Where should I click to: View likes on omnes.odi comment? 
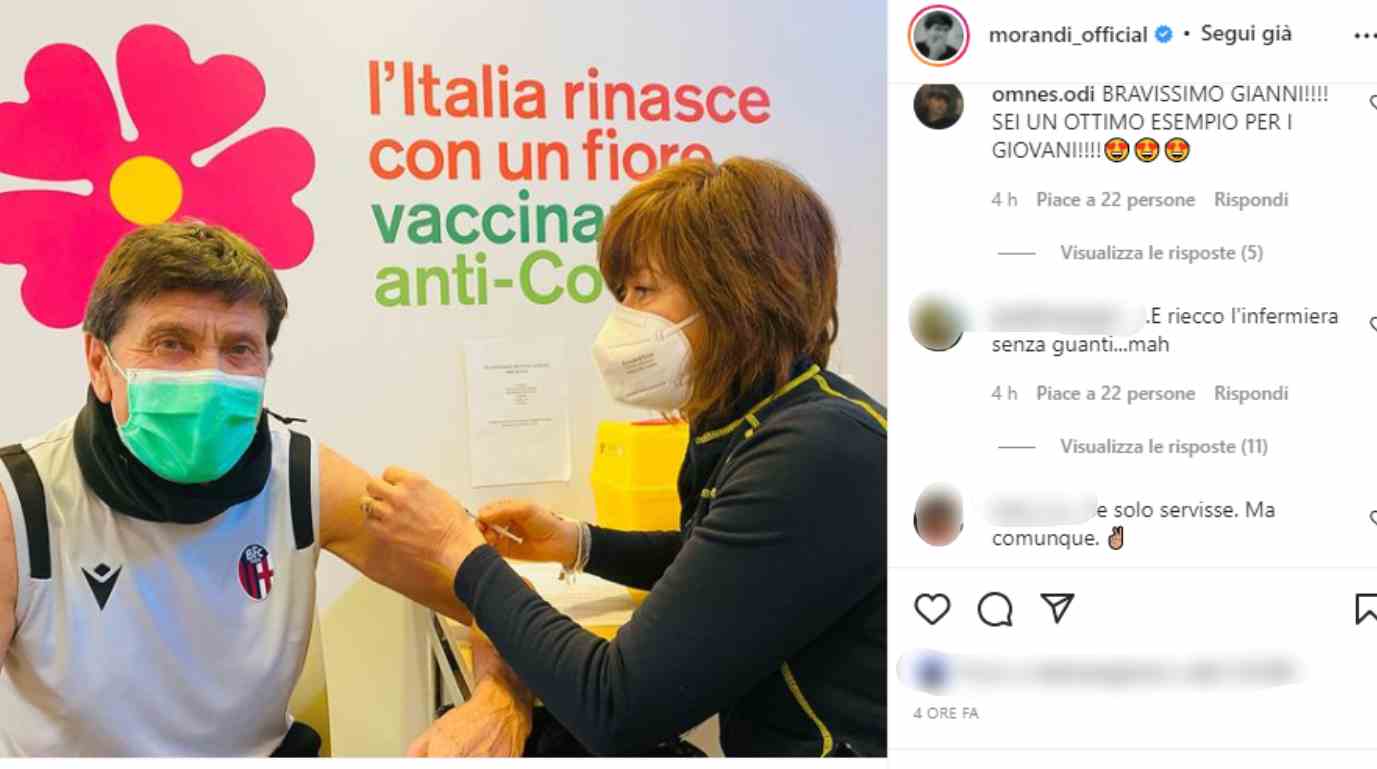1115,200
